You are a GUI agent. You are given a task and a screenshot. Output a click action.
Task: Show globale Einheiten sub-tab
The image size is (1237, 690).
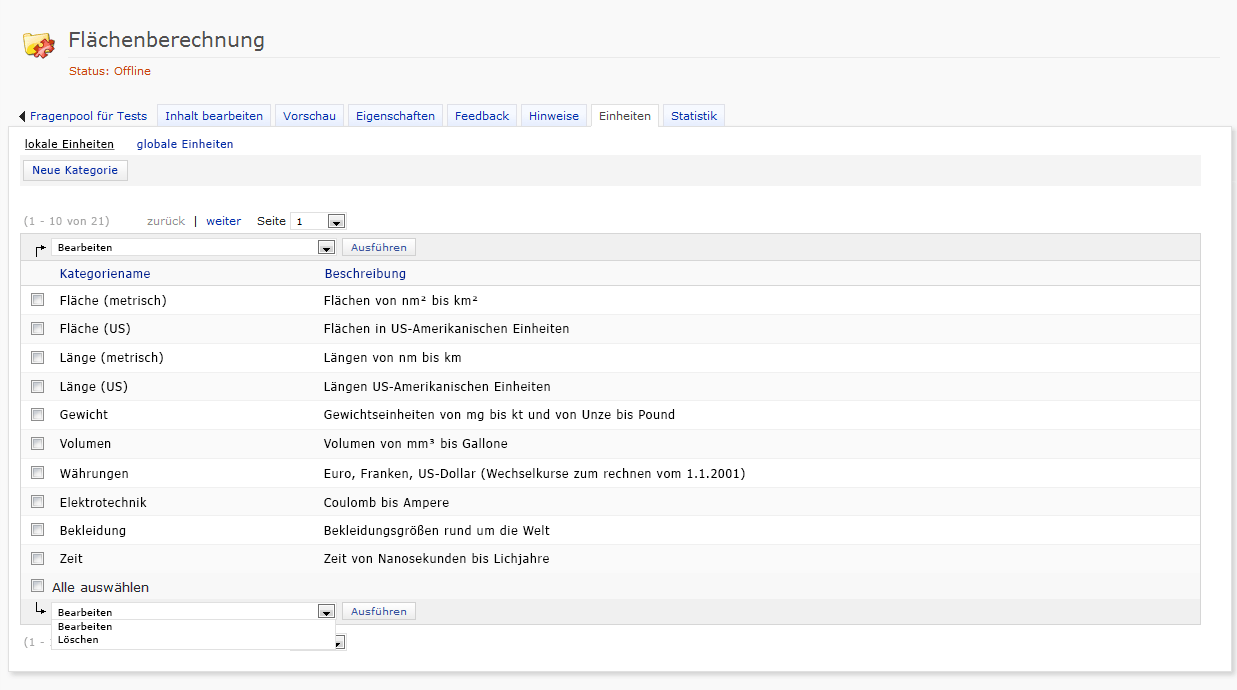pyautogui.click(x=185, y=144)
